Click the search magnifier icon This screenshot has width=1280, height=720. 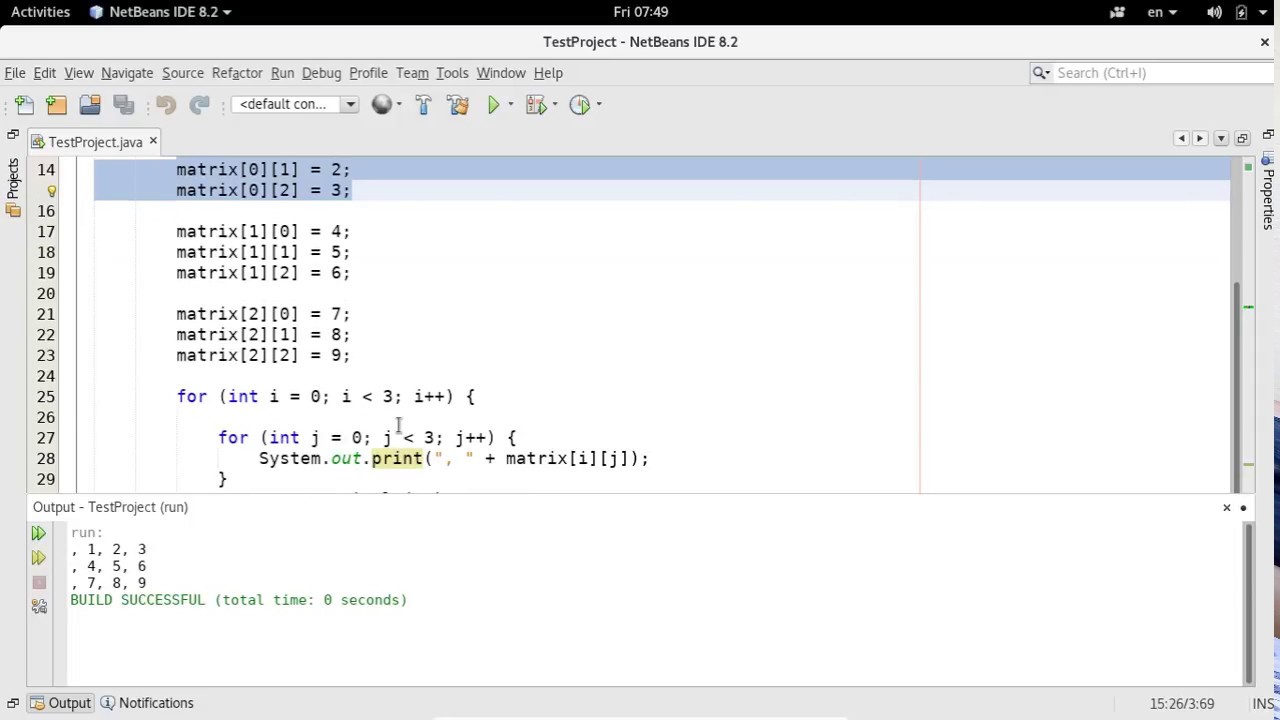tap(1040, 73)
